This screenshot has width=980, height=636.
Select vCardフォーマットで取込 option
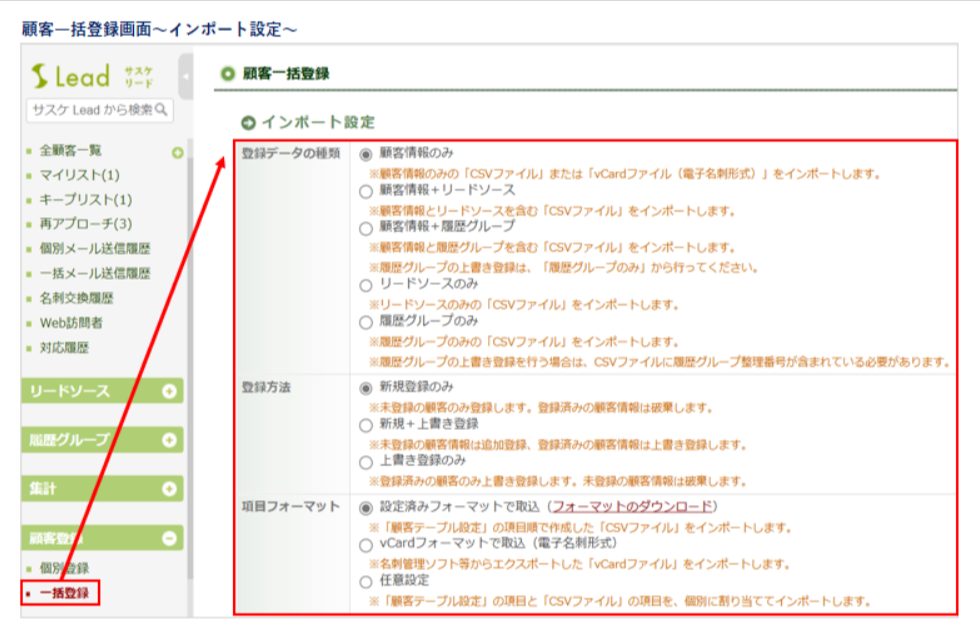tap(366, 543)
